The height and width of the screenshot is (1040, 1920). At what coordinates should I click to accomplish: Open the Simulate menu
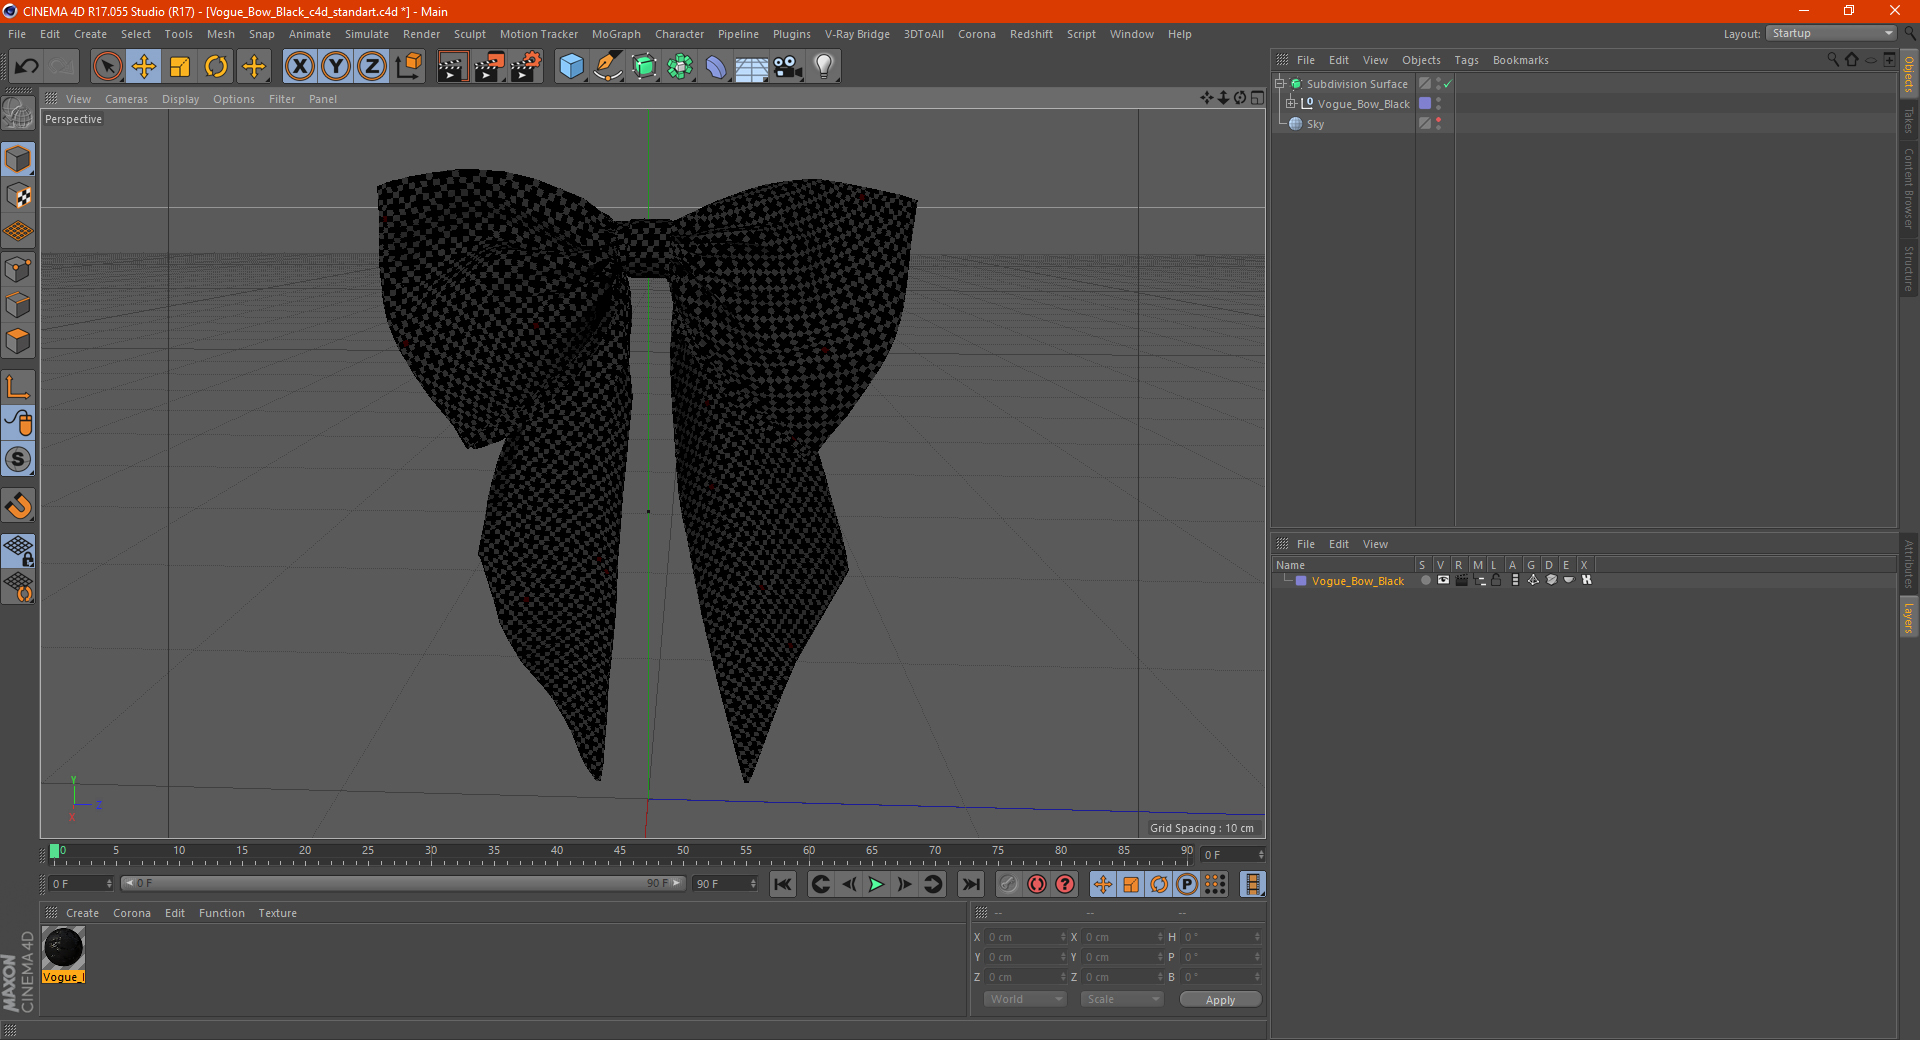(366, 34)
